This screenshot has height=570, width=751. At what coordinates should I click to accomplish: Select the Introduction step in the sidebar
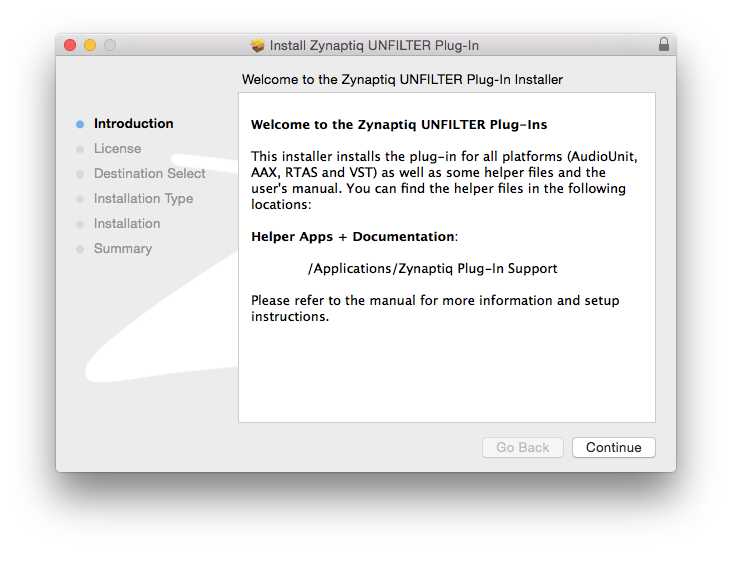pos(134,124)
